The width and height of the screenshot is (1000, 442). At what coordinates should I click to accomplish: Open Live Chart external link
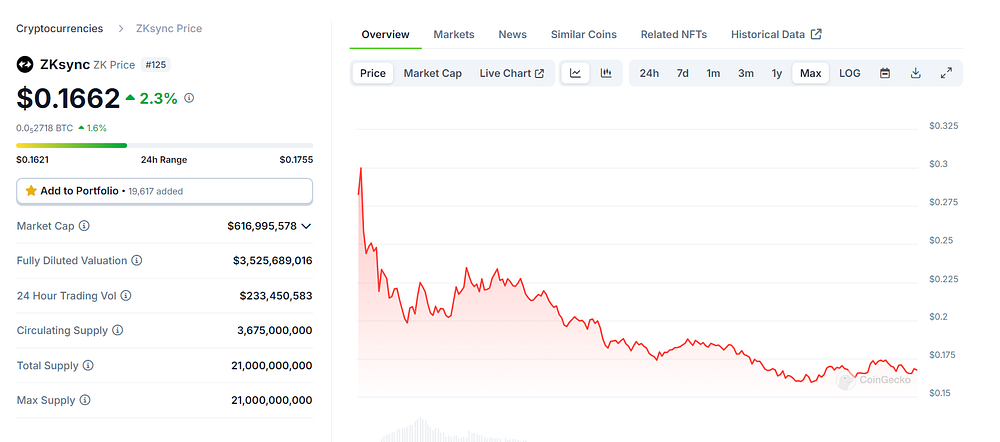(511, 73)
